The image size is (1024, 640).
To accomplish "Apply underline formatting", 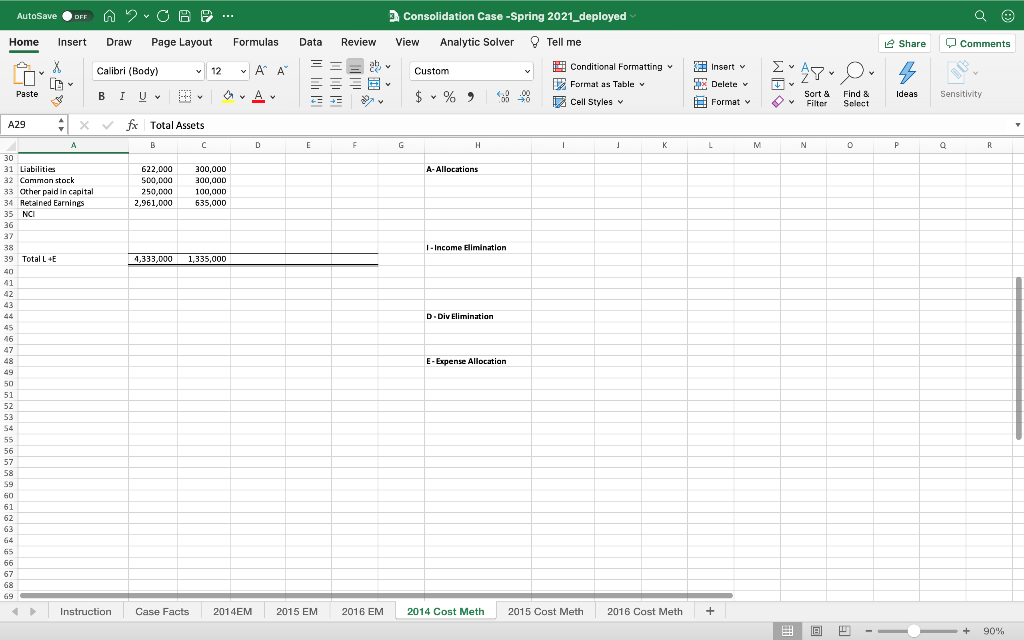I will tap(141, 96).
